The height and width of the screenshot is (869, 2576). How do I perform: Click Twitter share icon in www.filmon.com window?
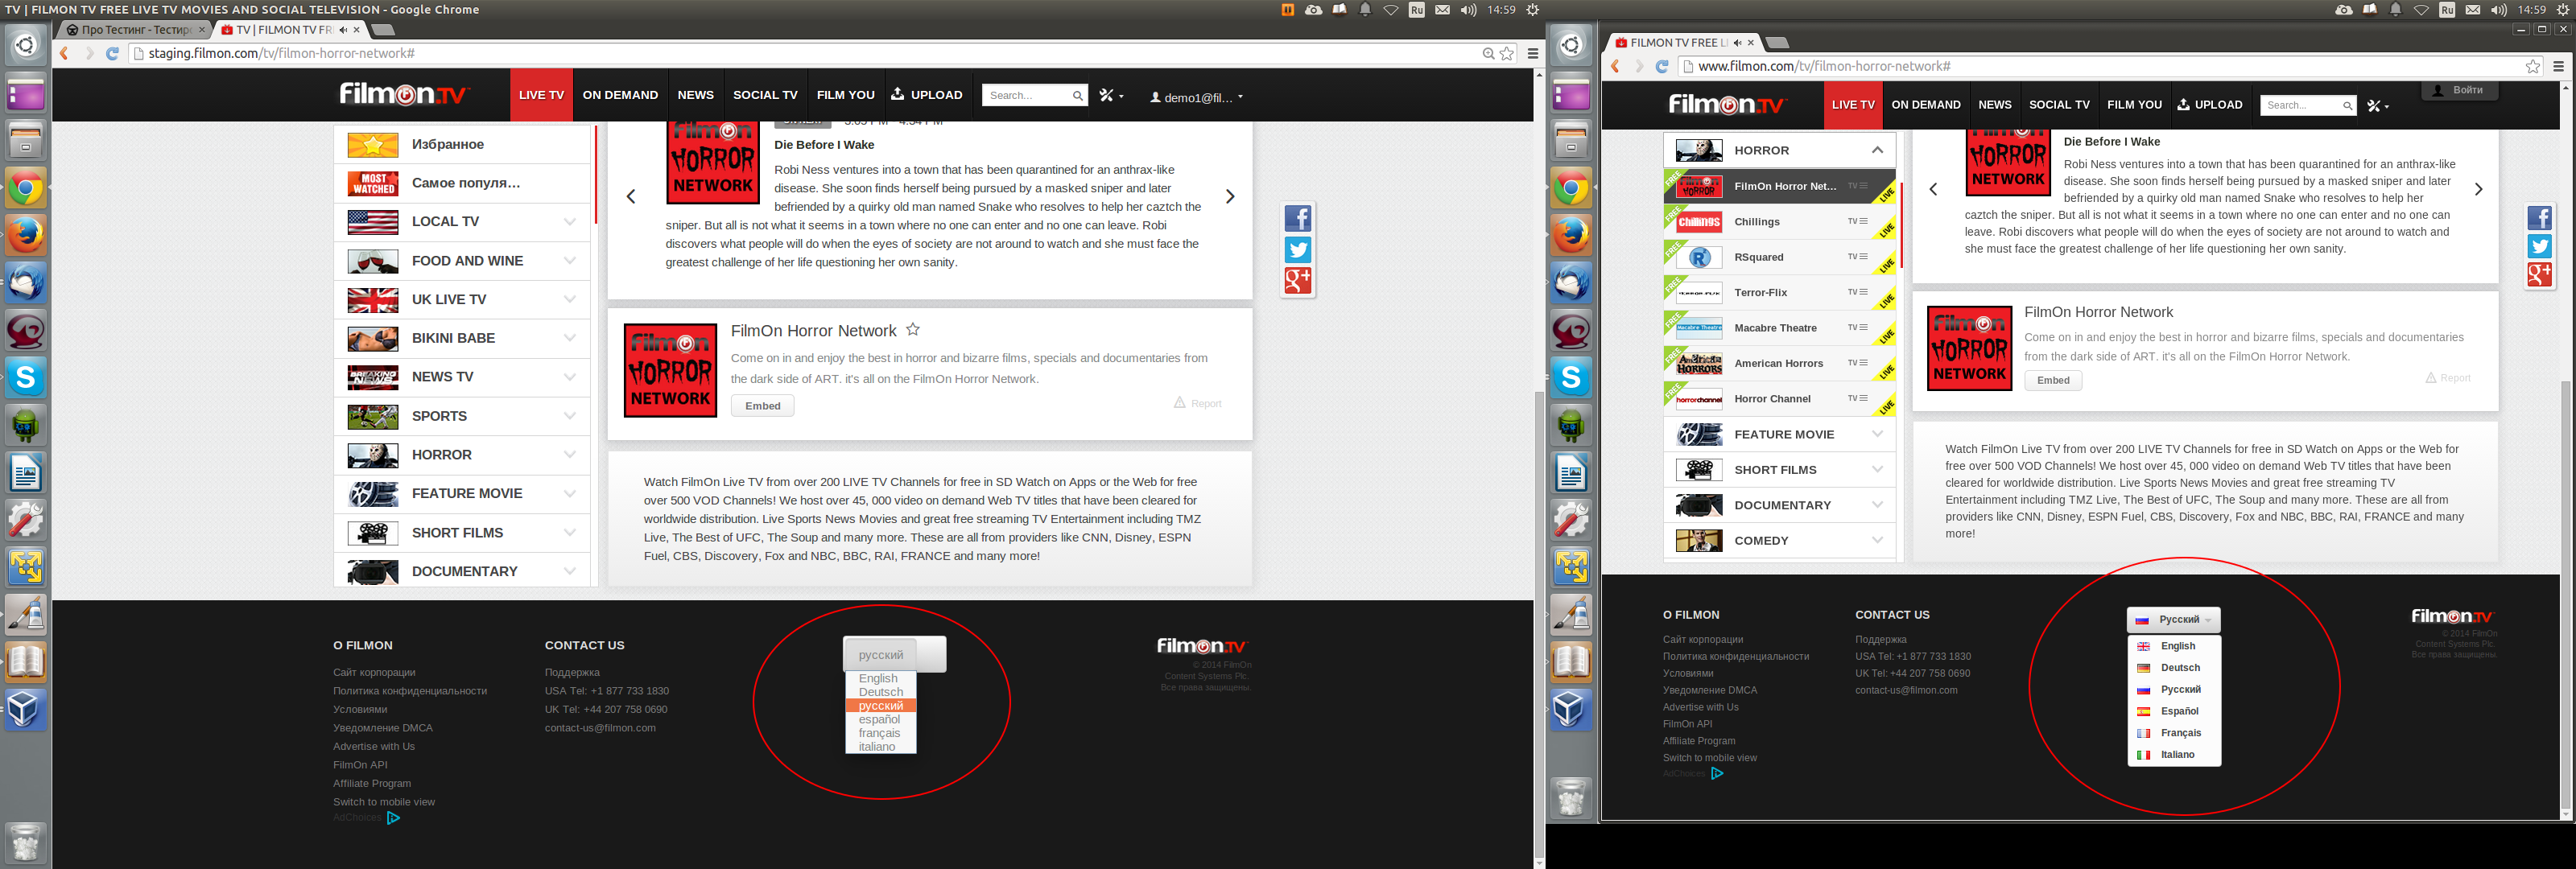pyautogui.click(x=2539, y=246)
